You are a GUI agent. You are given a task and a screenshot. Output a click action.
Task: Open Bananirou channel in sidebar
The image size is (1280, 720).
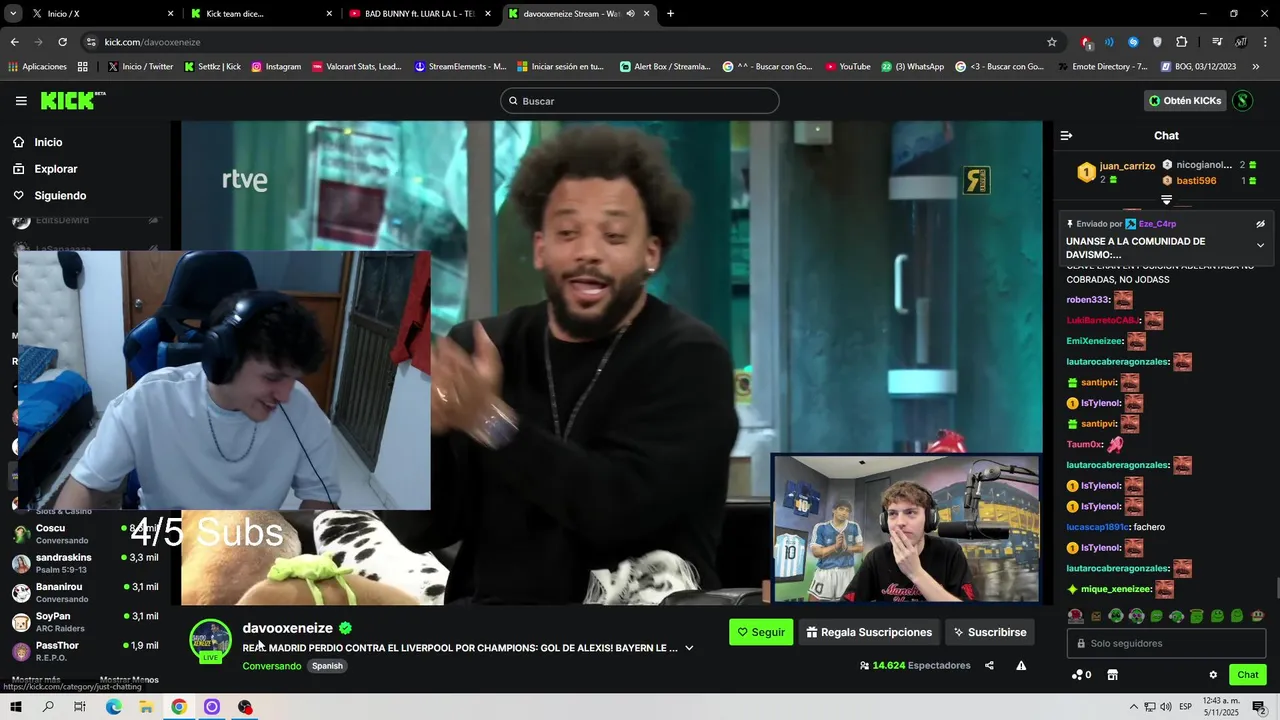(85, 593)
